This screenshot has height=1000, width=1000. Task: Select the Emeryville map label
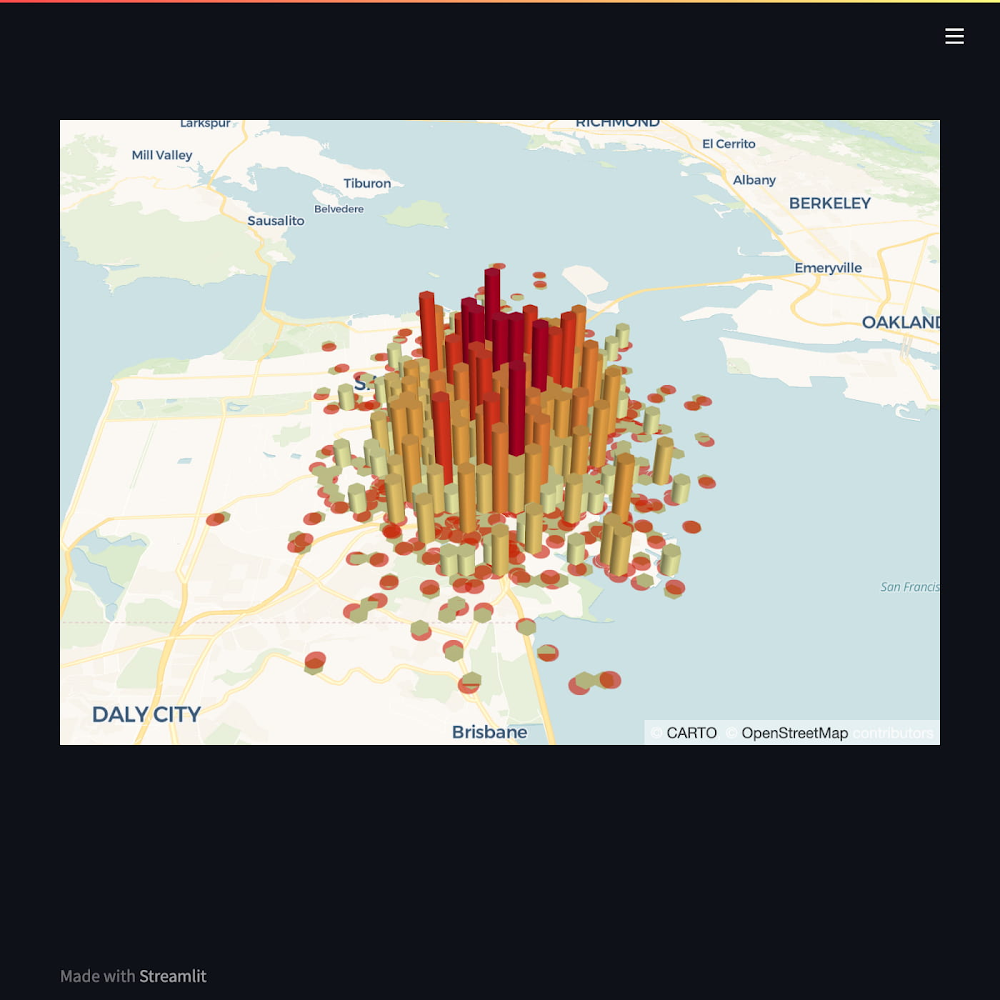point(828,268)
